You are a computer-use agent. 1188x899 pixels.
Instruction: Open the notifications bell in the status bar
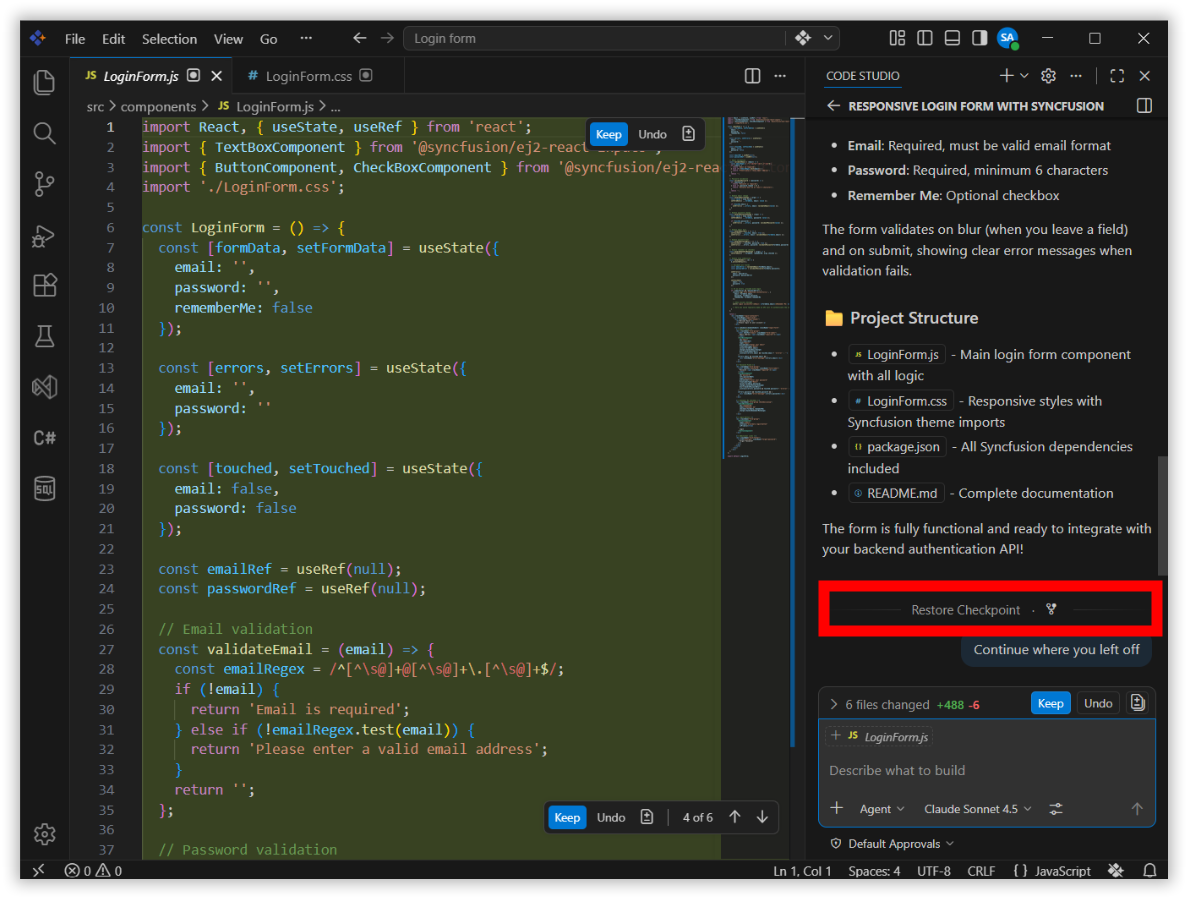tap(1149, 871)
